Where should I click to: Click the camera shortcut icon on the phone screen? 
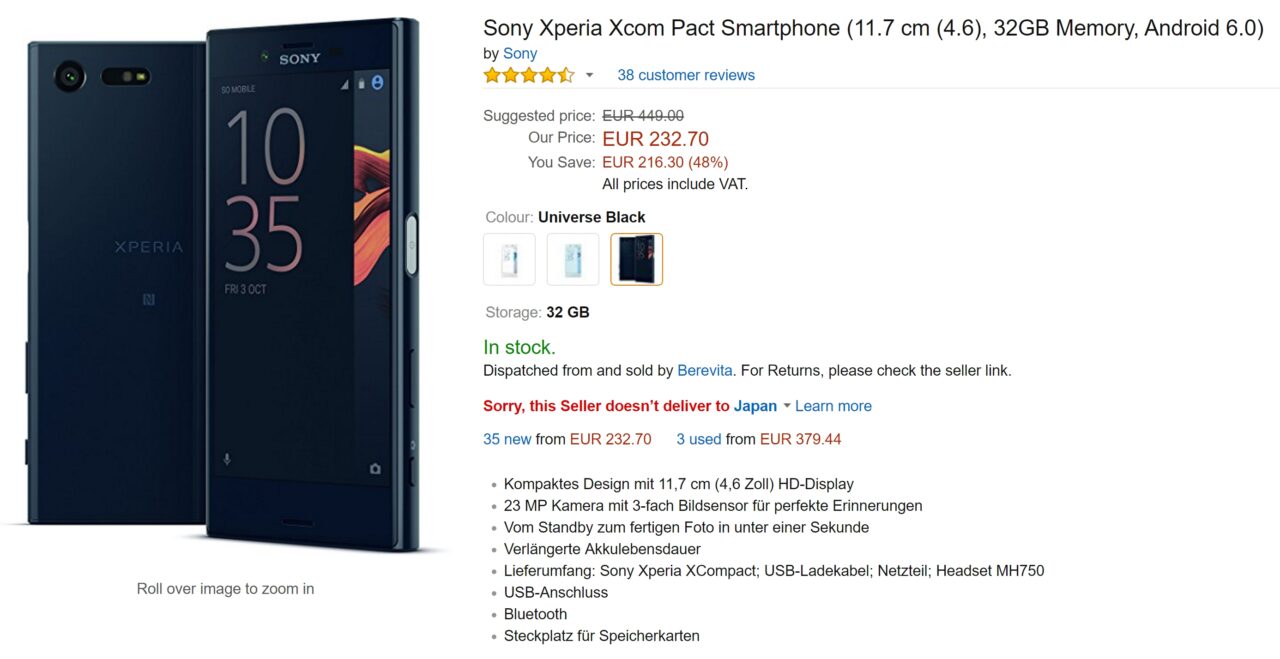coord(375,468)
